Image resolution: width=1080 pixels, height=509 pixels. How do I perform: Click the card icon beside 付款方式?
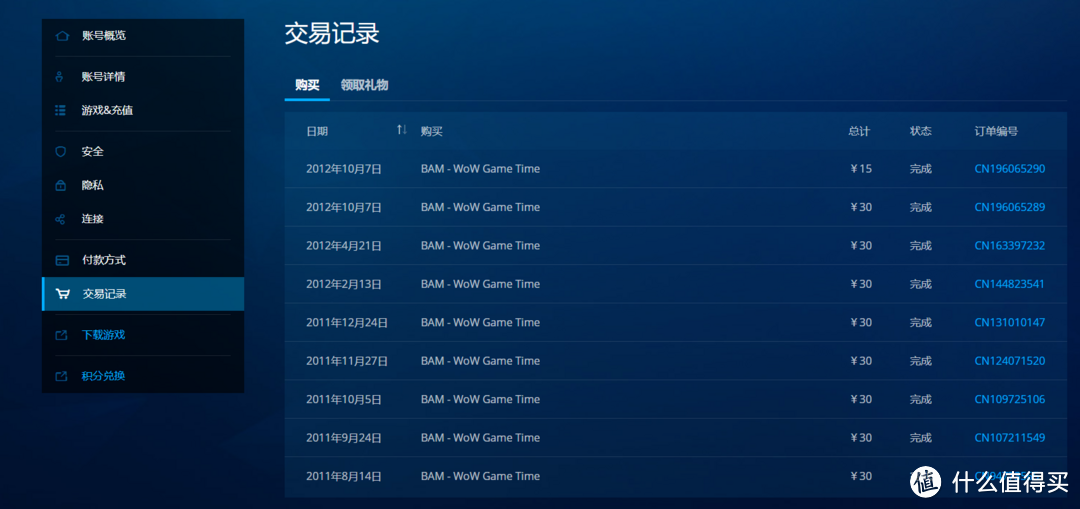(x=62, y=260)
